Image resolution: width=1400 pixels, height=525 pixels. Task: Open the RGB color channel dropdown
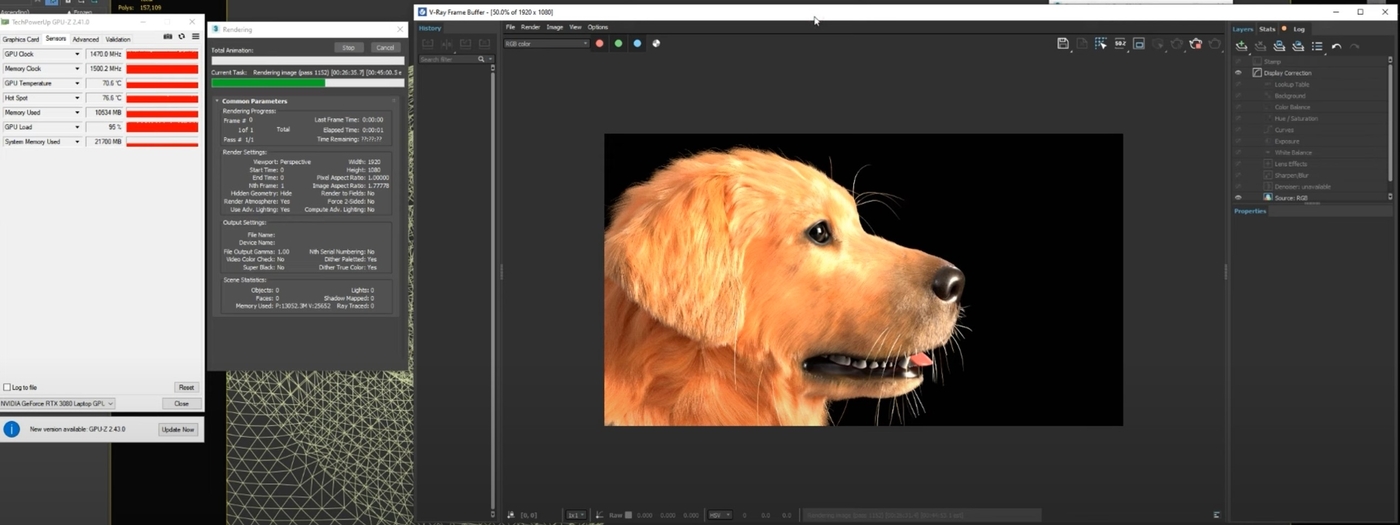click(545, 44)
